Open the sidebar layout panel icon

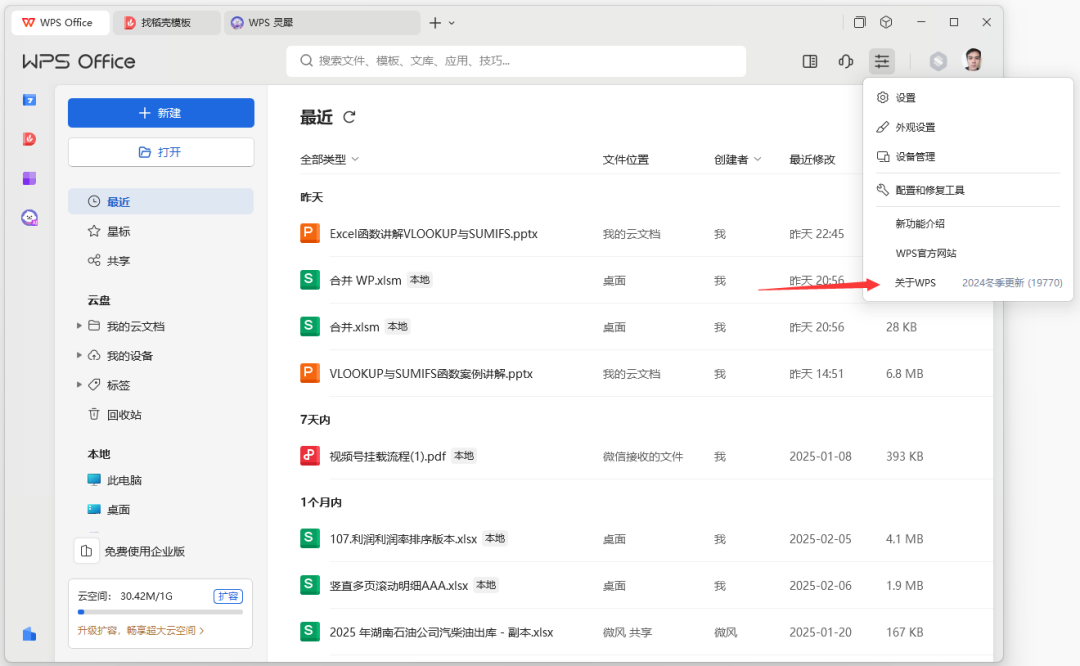pos(809,61)
